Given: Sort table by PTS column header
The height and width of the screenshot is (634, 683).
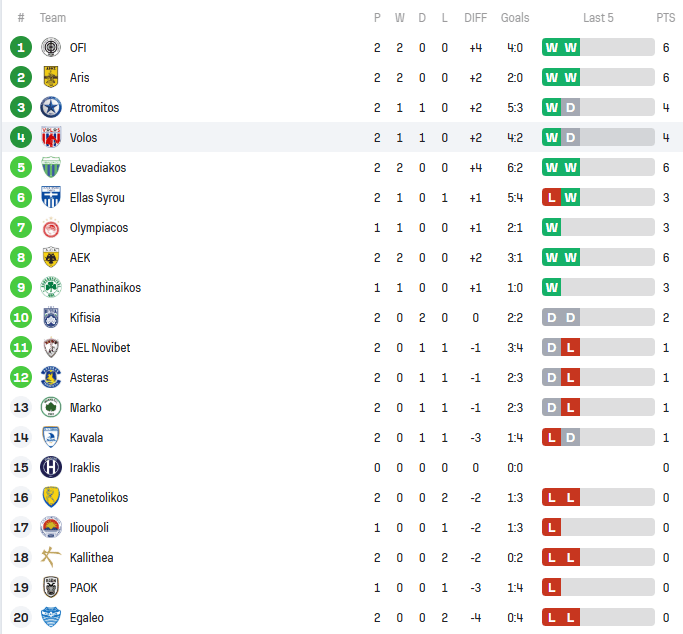Looking at the screenshot, I should click(665, 18).
